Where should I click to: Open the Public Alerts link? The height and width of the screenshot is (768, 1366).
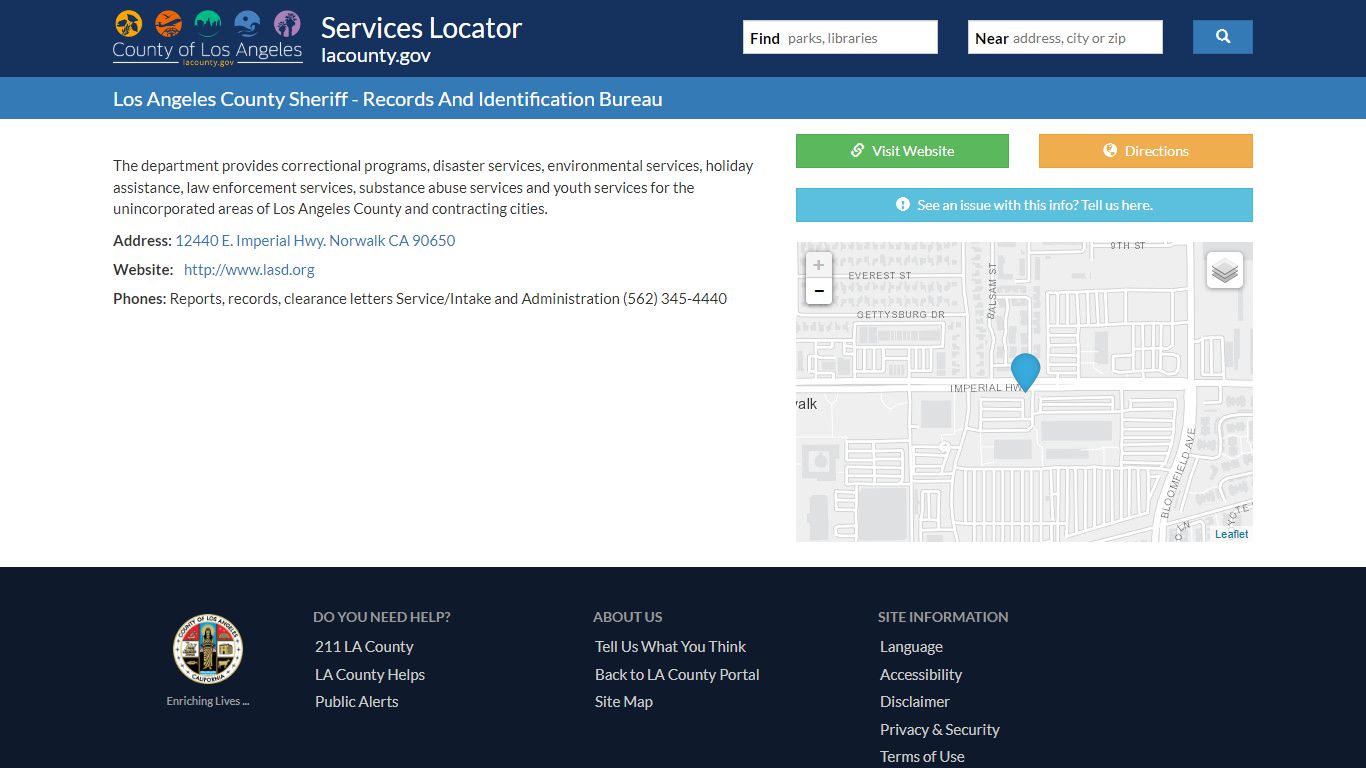(x=357, y=702)
